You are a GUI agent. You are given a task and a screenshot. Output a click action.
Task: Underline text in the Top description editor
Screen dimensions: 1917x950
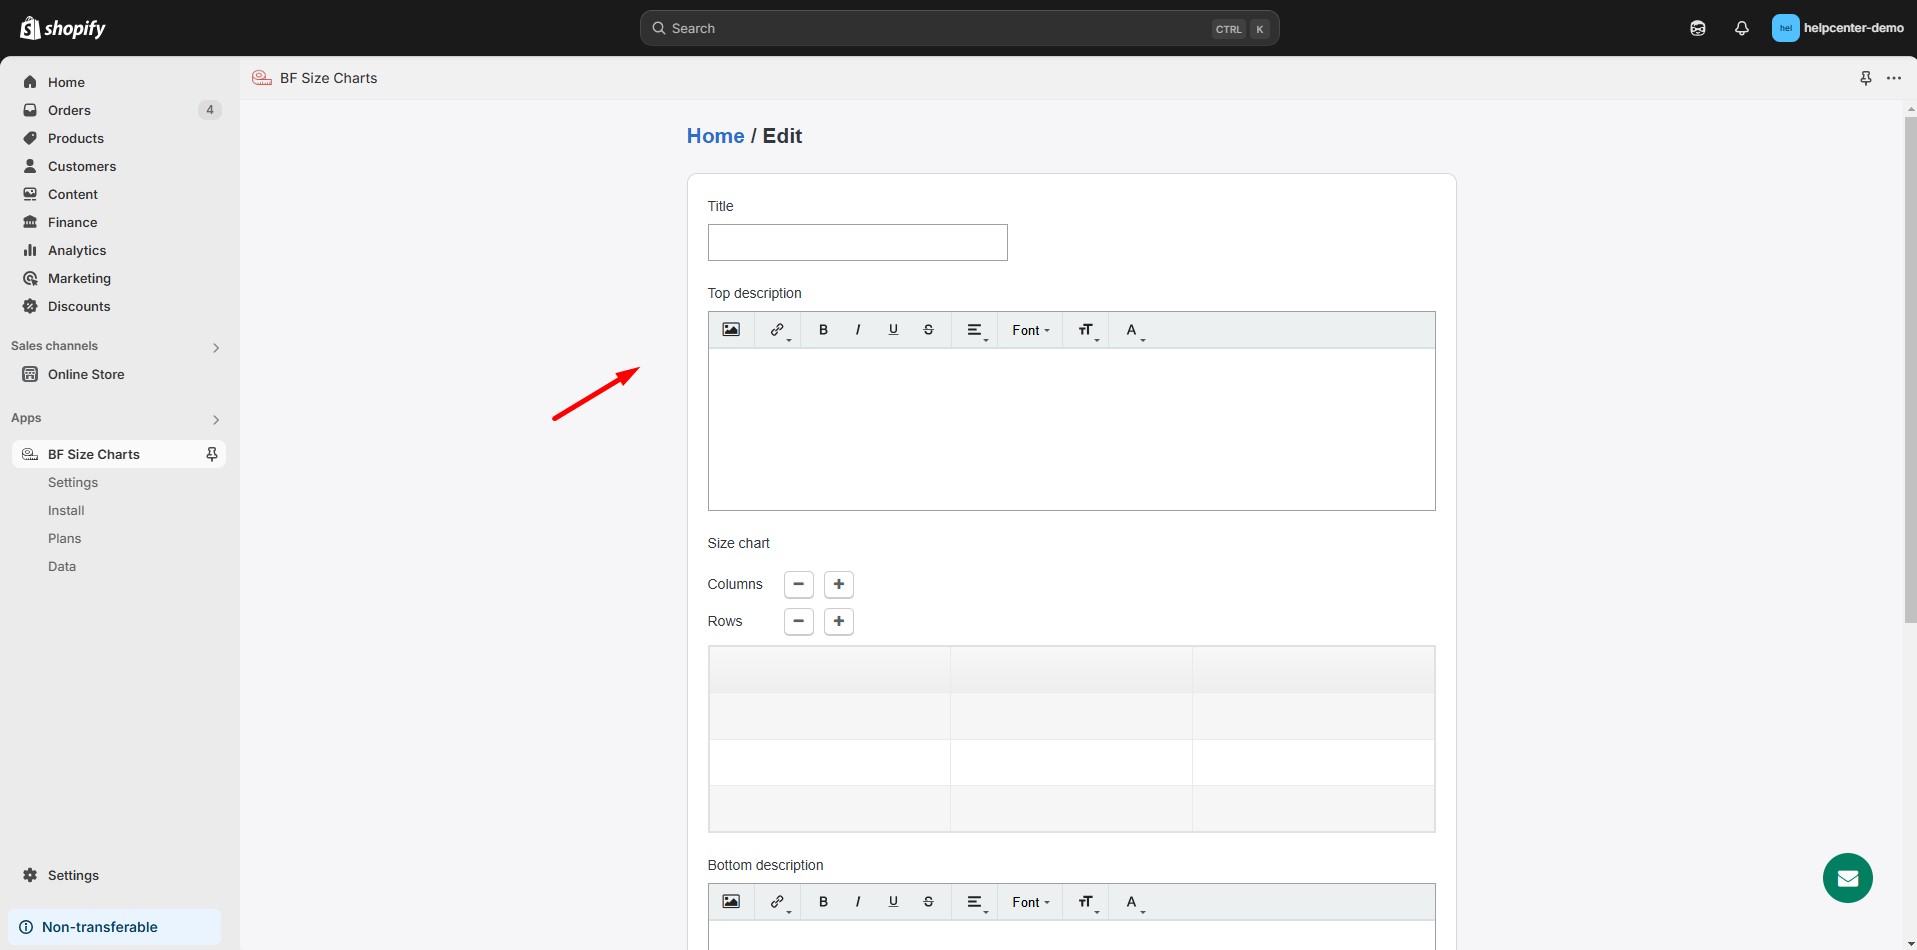pyautogui.click(x=893, y=329)
